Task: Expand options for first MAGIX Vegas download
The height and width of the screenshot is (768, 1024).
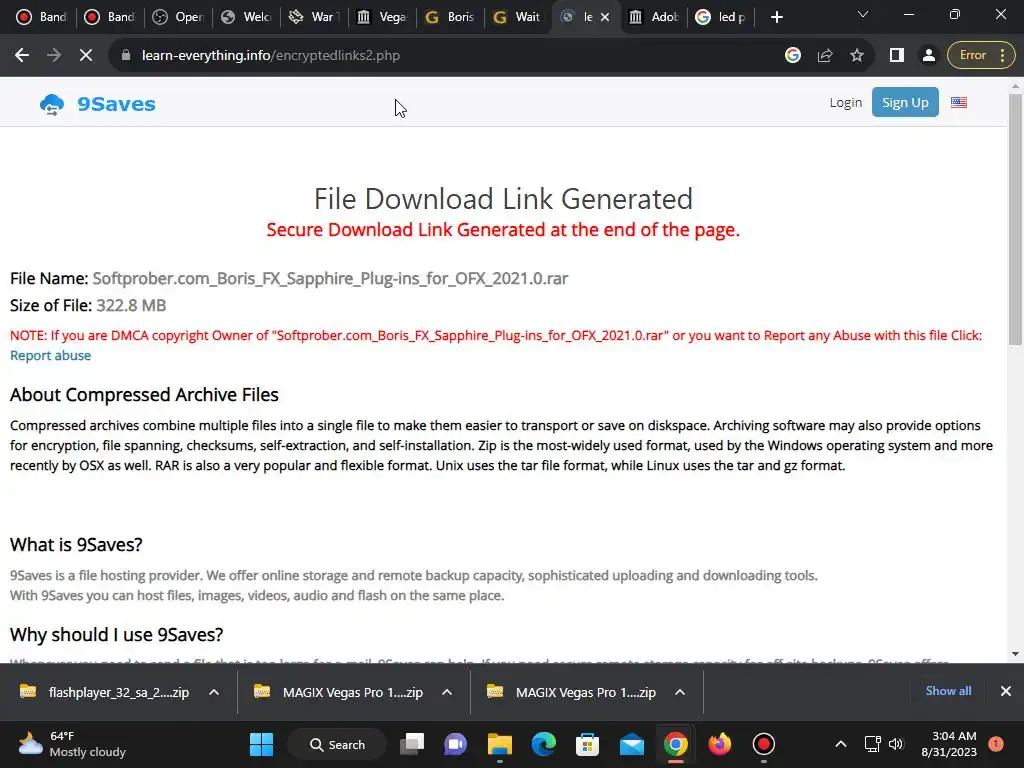Action: coord(447,692)
